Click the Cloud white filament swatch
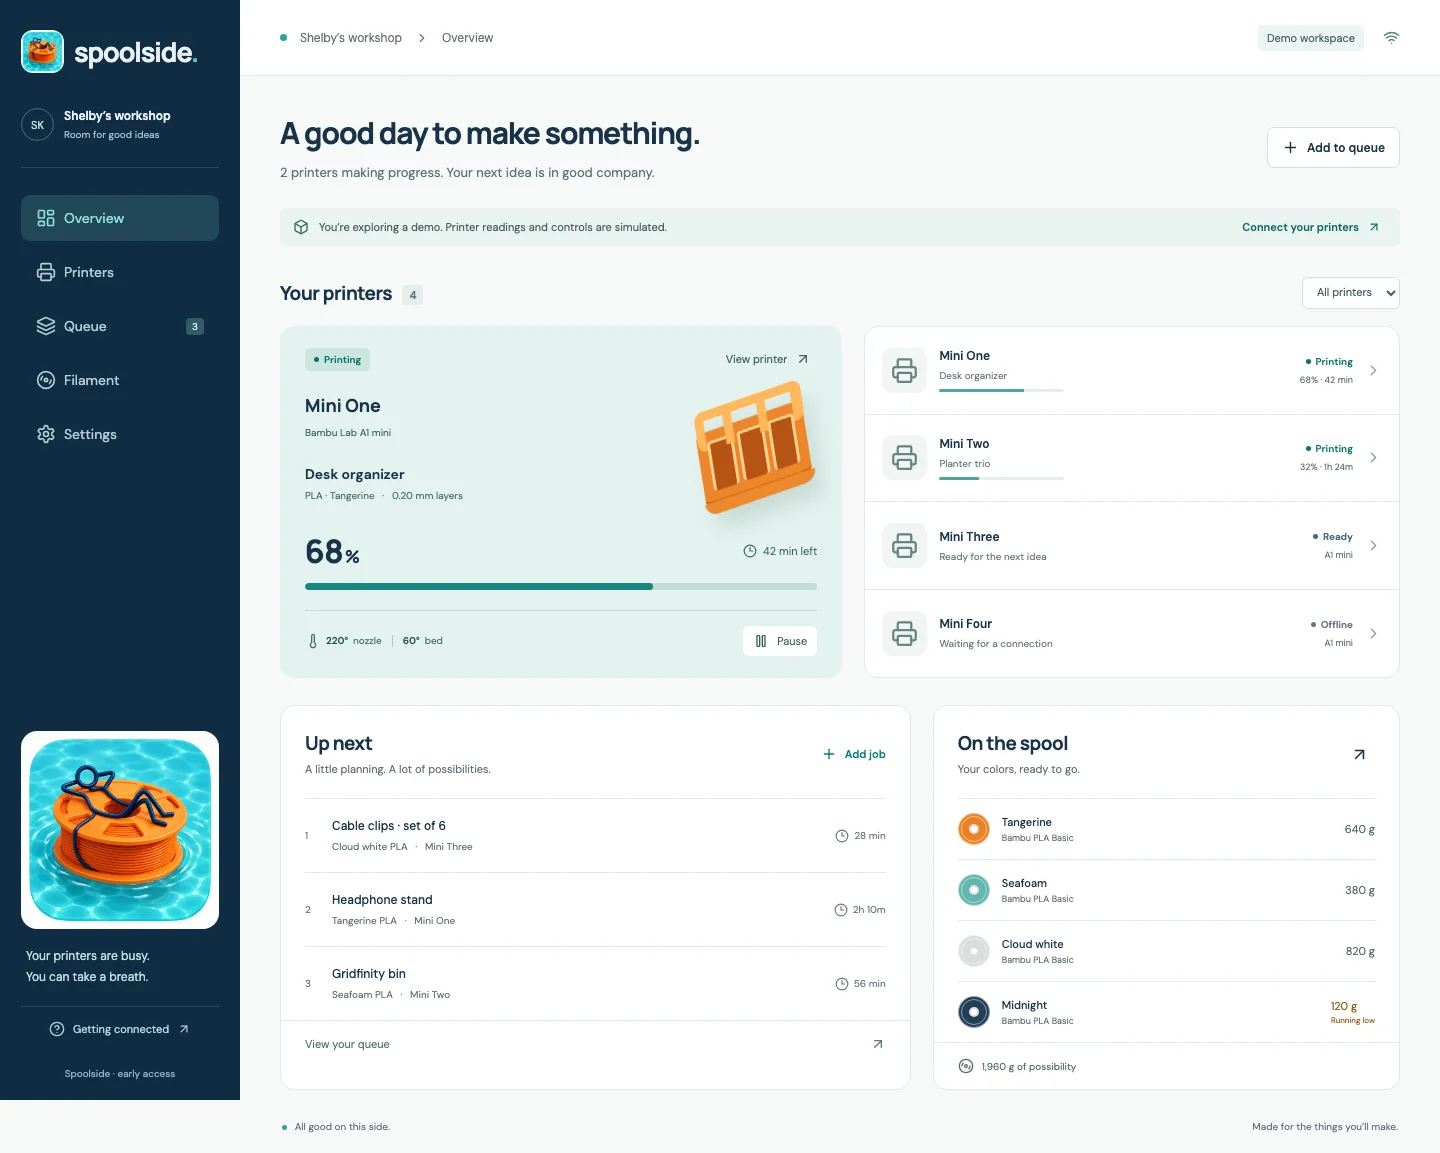 [974, 951]
